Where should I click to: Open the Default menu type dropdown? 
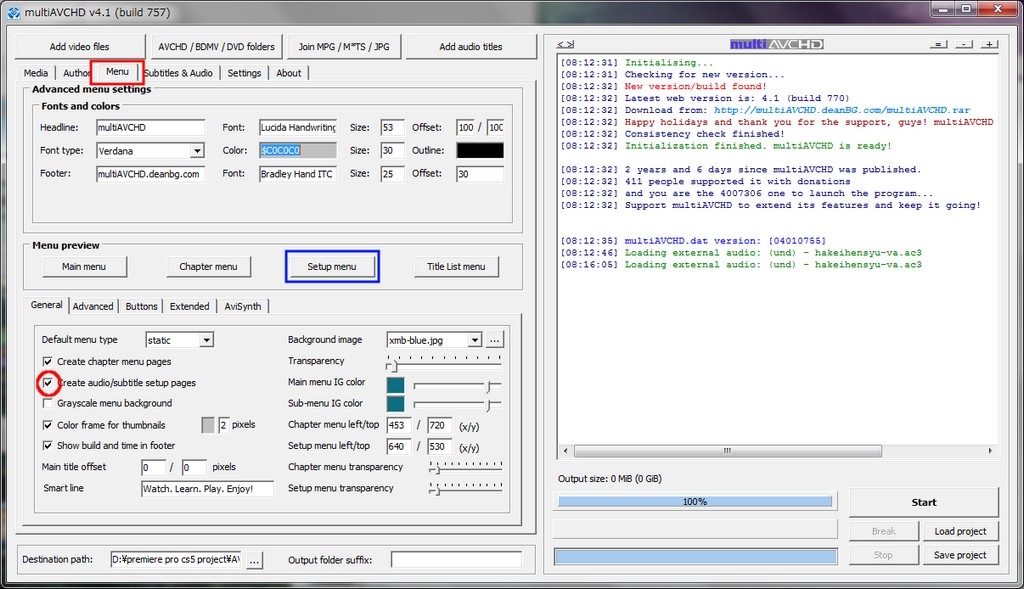tap(206, 341)
